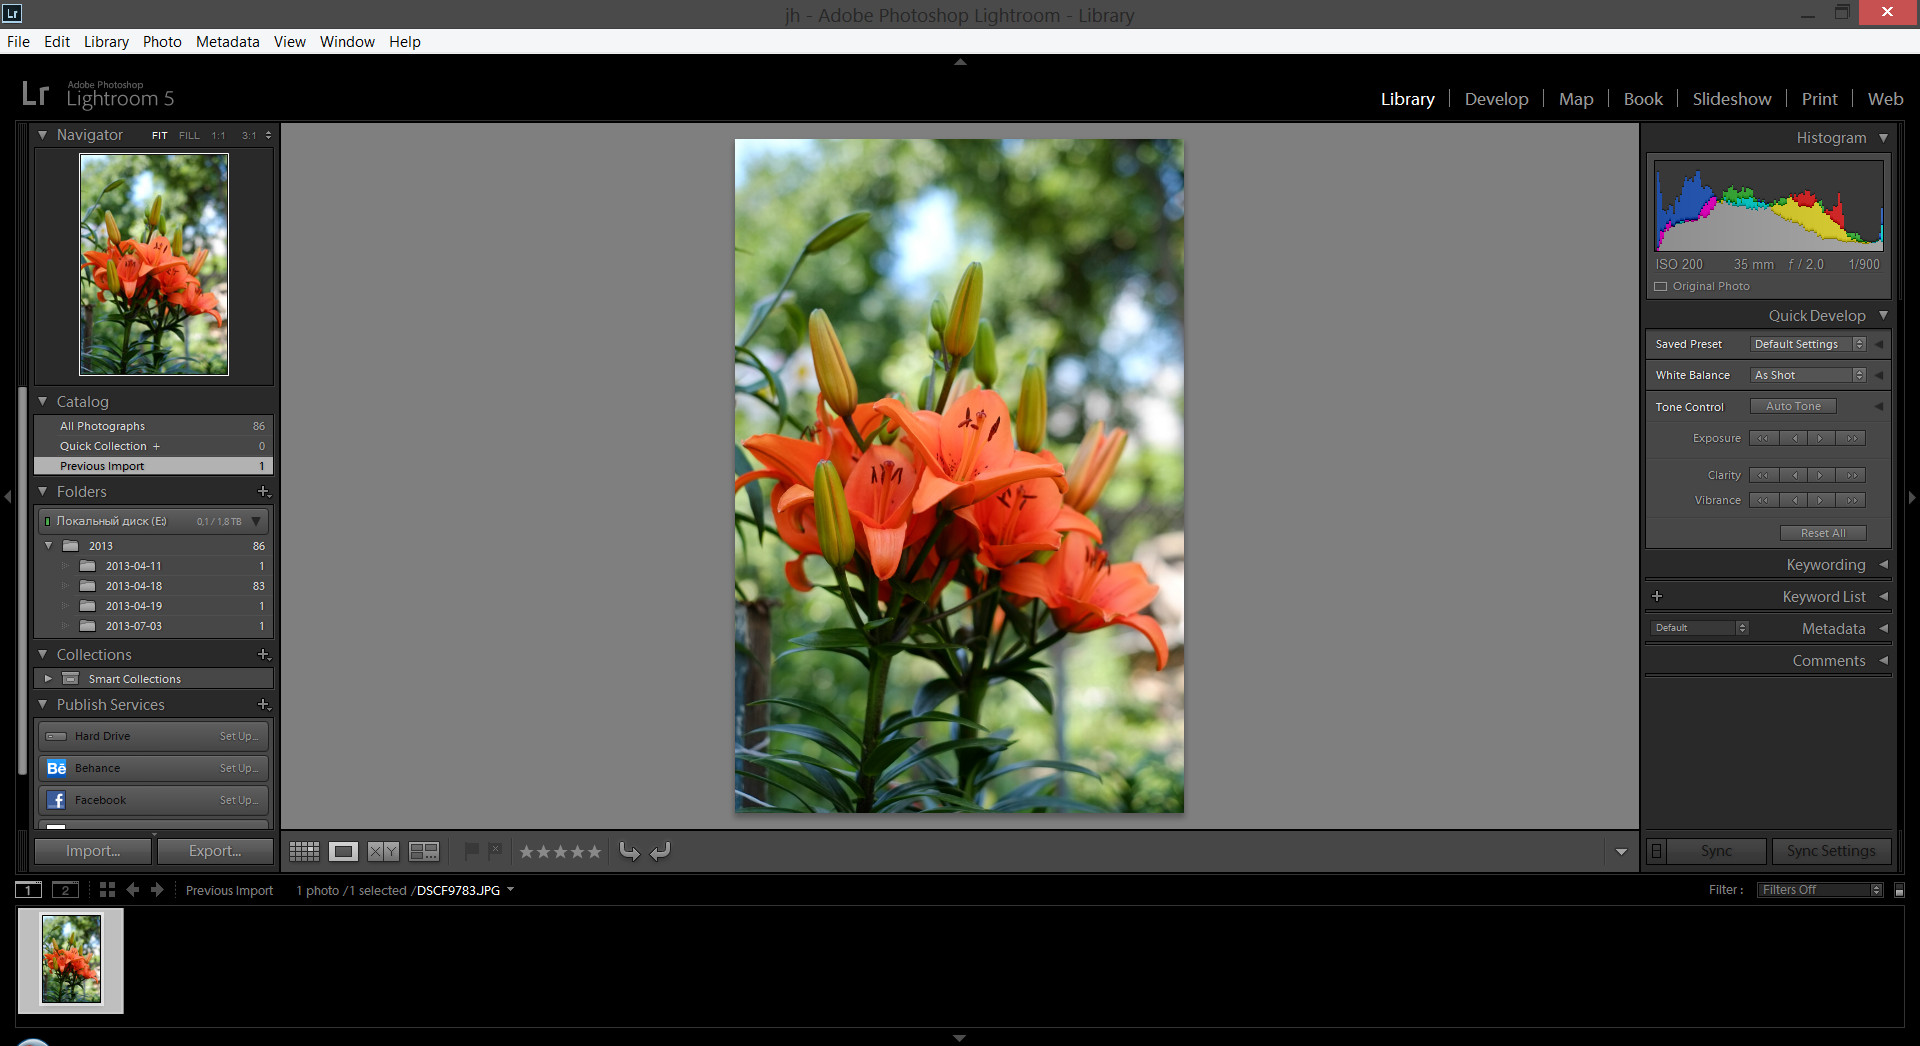Show grid from filmstrip grid icon
1920x1046 pixels.
pos(107,890)
